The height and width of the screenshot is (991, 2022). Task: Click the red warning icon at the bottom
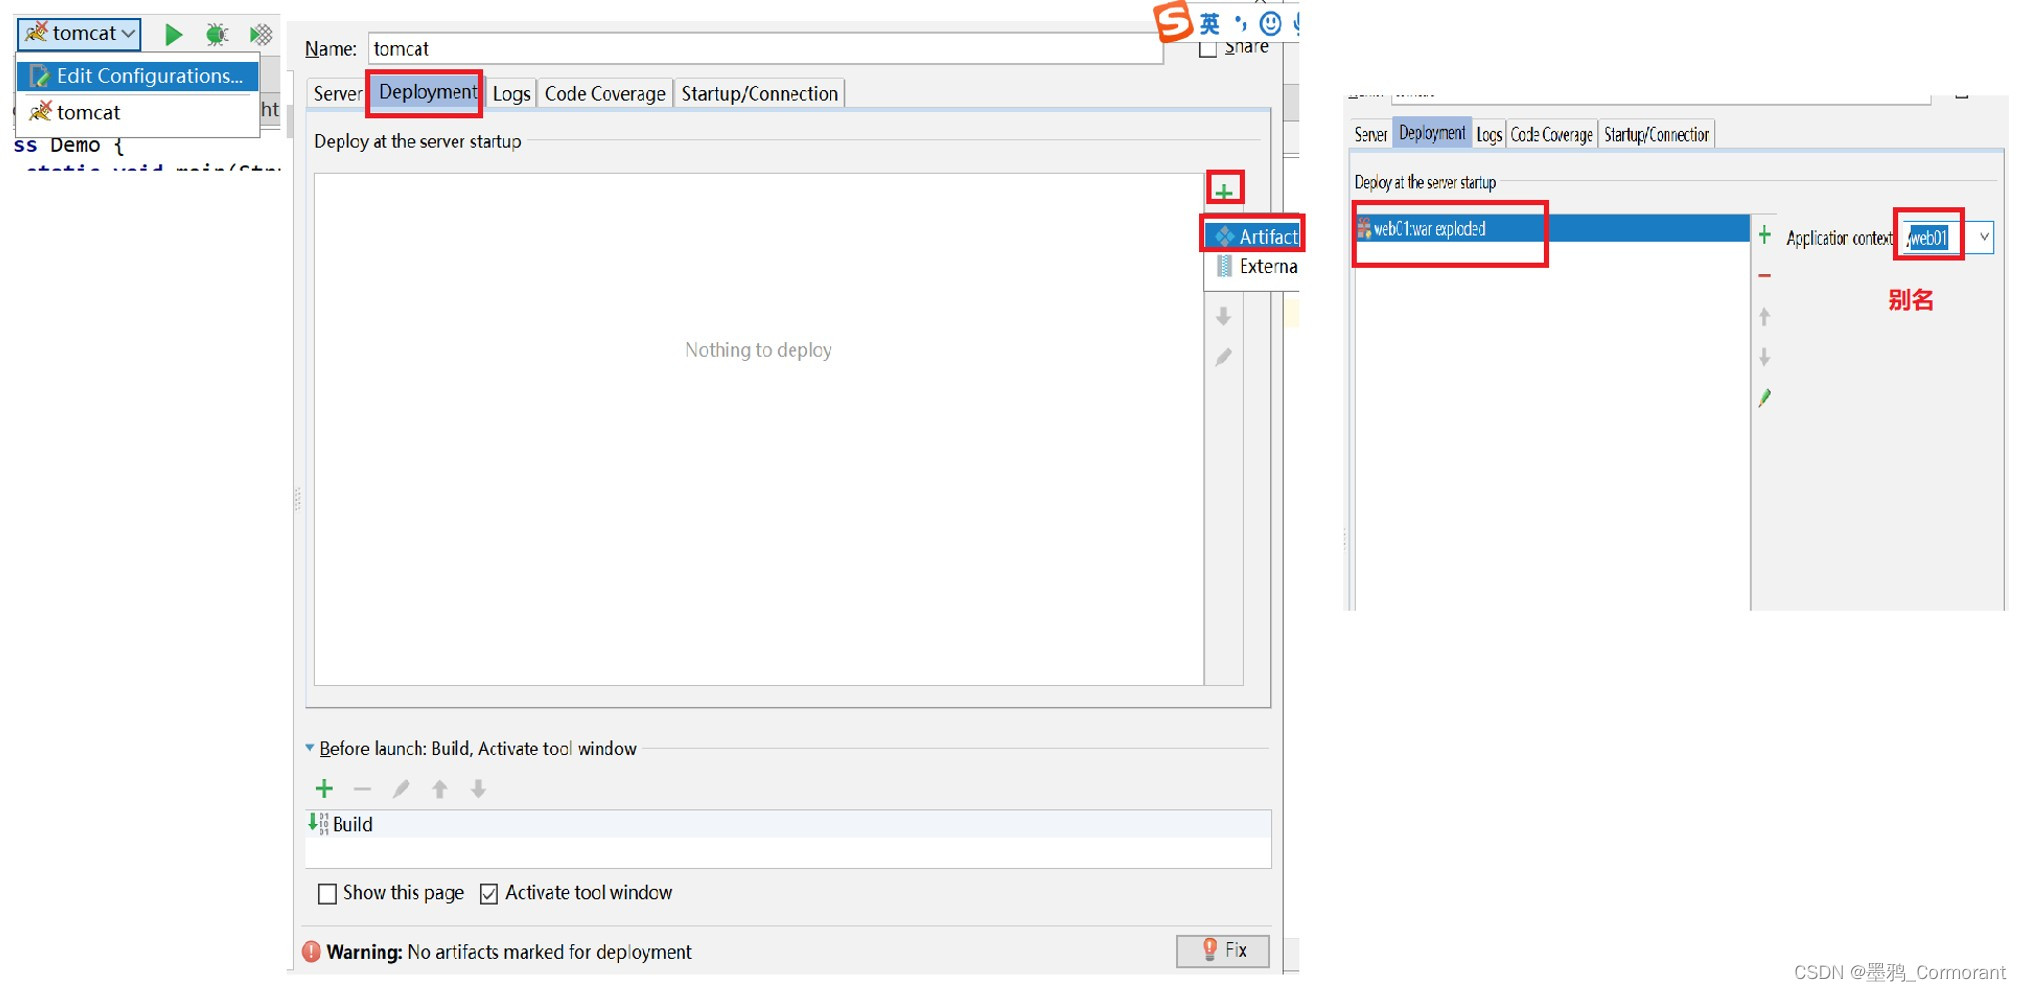(311, 952)
